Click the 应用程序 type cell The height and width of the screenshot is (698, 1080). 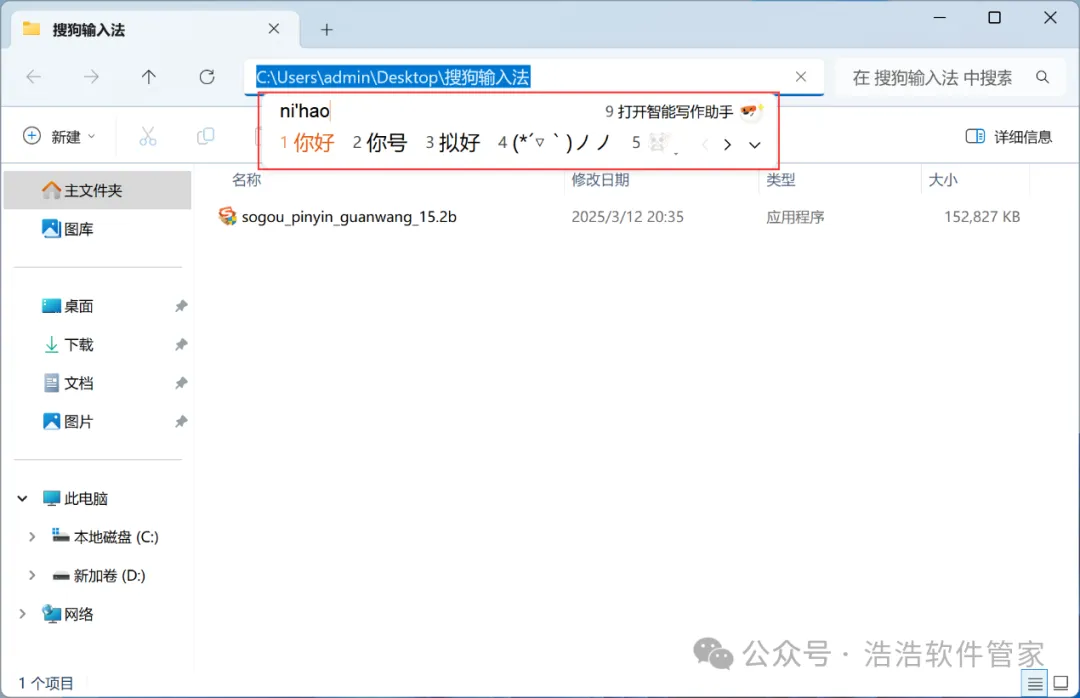(x=795, y=217)
